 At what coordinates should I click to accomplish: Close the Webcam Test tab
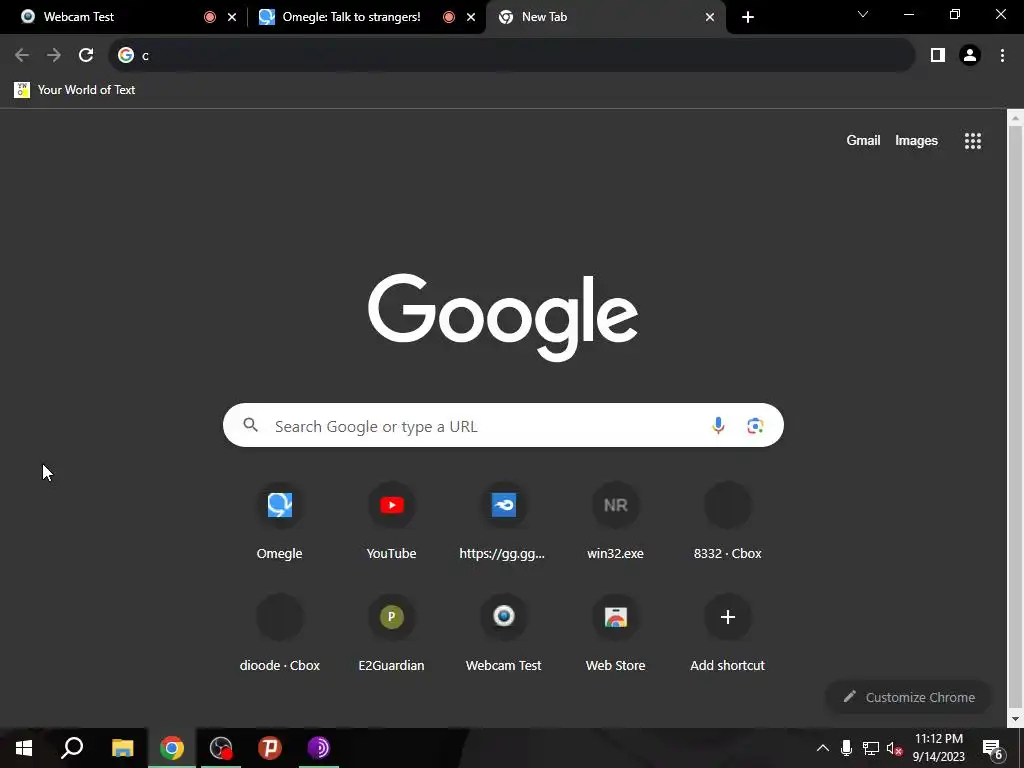coord(231,17)
